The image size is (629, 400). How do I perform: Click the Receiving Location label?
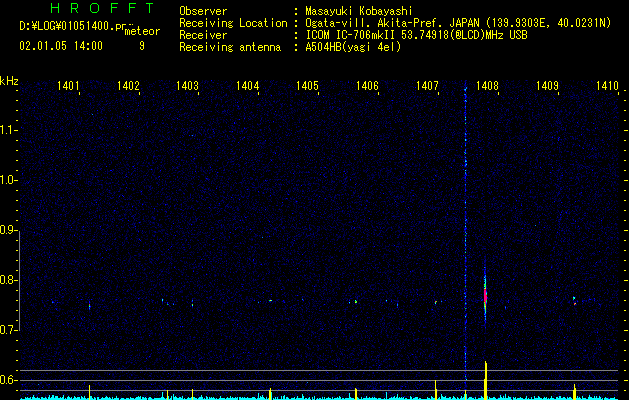[x=233, y=23]
